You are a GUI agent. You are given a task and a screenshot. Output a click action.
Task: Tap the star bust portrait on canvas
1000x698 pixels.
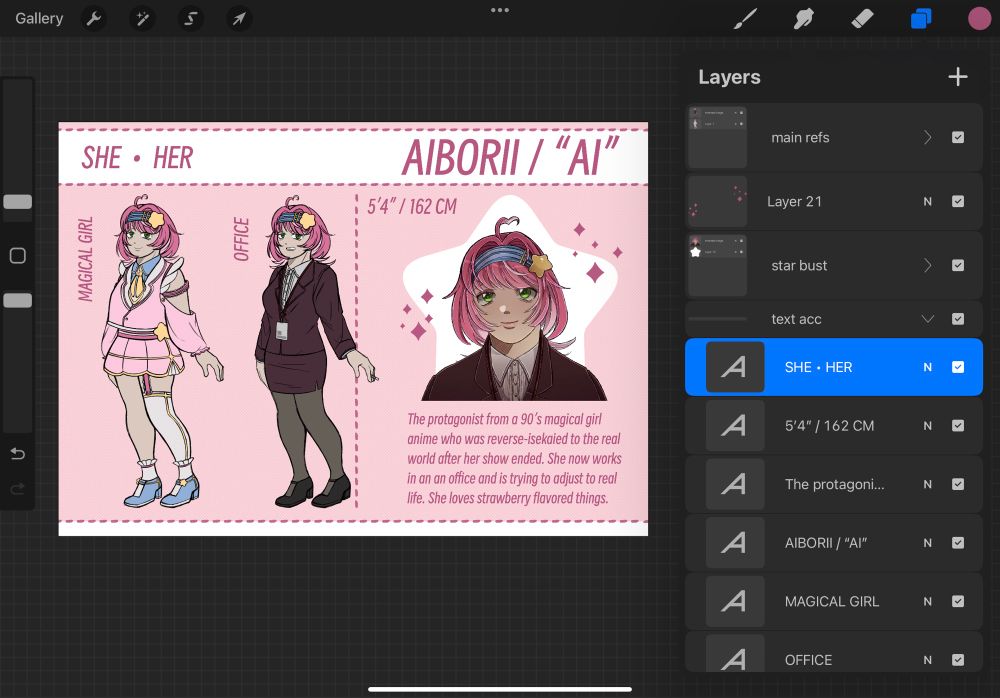tap(513, 300)
